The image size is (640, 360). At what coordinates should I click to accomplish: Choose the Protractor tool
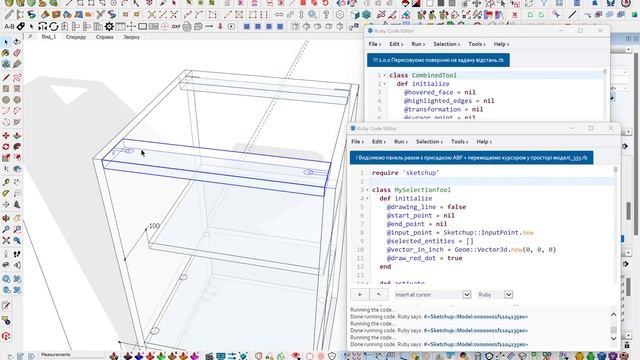point(6,193)
